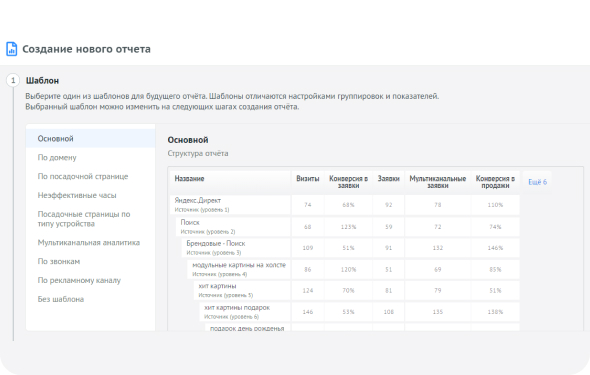Image resolution: width=590 pixels, height=375 pixels.
Task: Click requests value 92 in Яндекс.Директ row
Action: point(388,205)
